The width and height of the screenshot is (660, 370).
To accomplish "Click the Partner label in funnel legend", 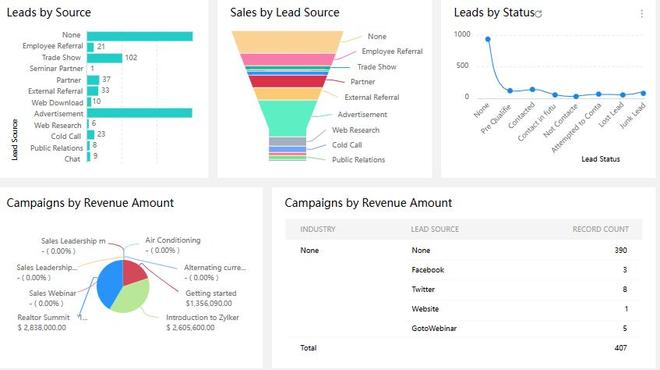I will [362, 82].
